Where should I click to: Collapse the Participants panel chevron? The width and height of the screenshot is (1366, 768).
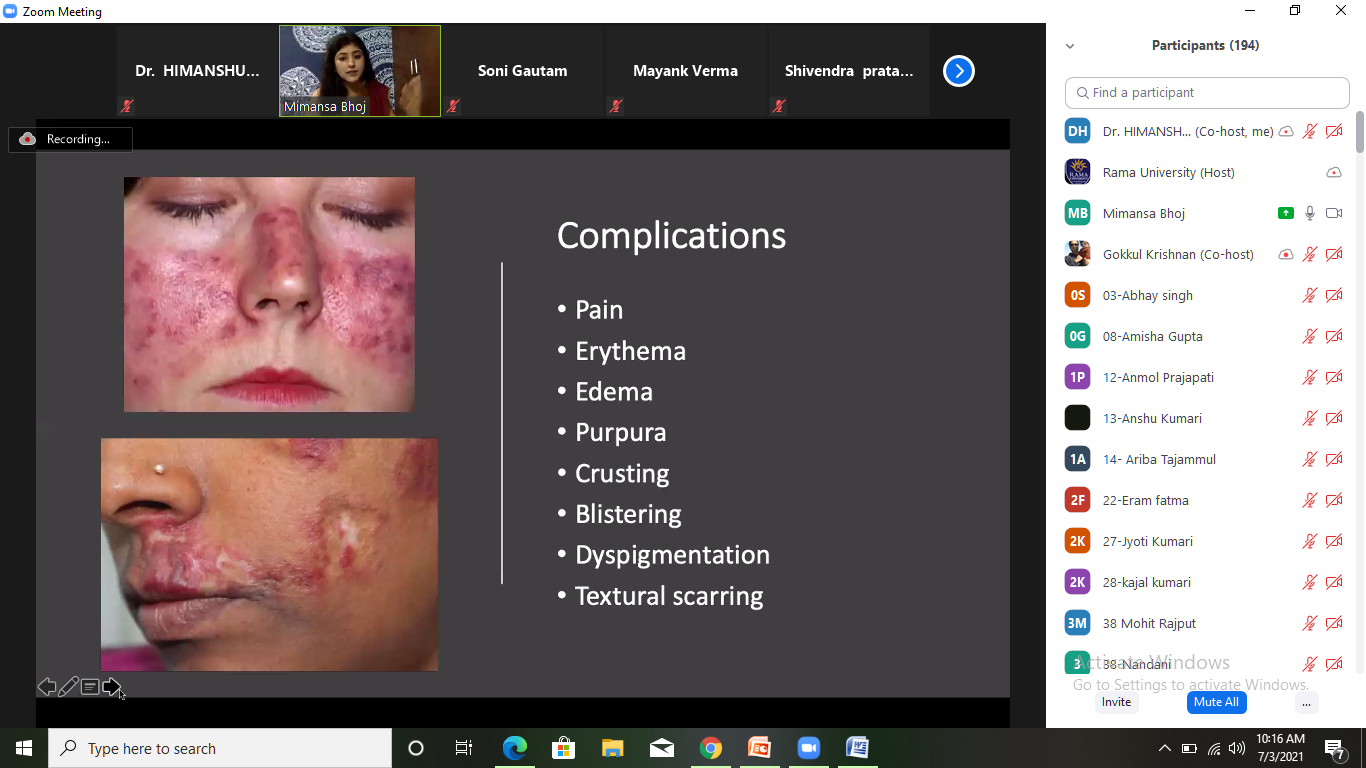pos(1070,46)
